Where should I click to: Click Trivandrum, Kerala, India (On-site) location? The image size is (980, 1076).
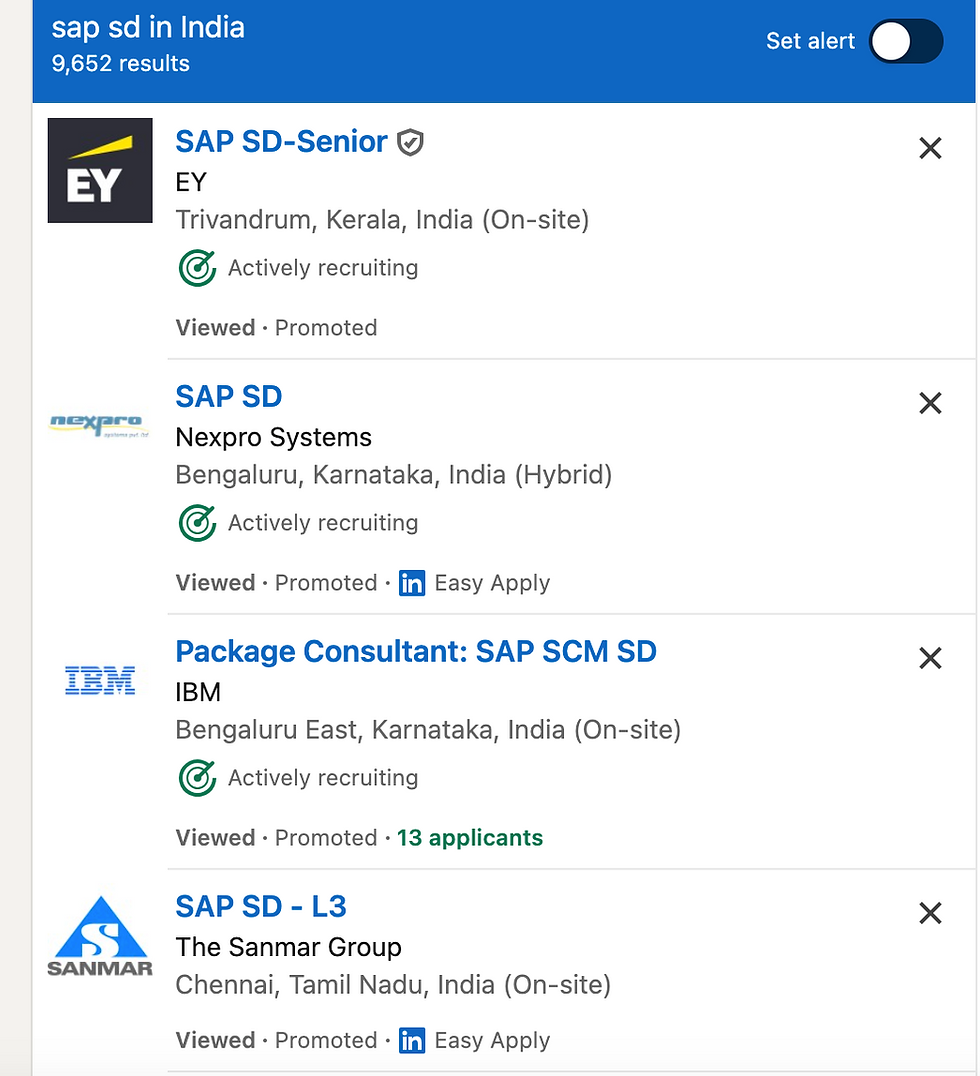coord(382,220)
